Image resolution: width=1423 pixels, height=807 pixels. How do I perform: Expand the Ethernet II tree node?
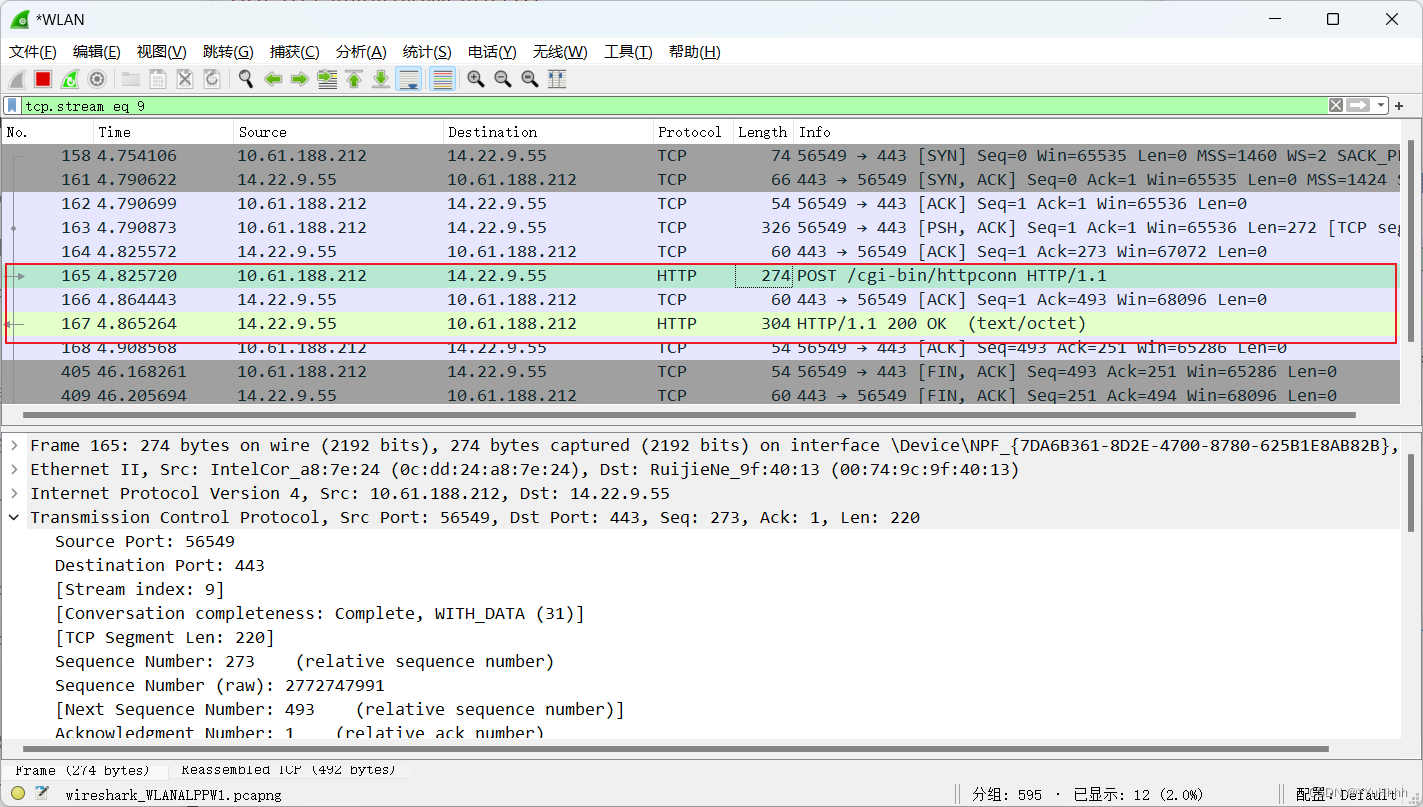pyautogui.click(x=14, y=469)
